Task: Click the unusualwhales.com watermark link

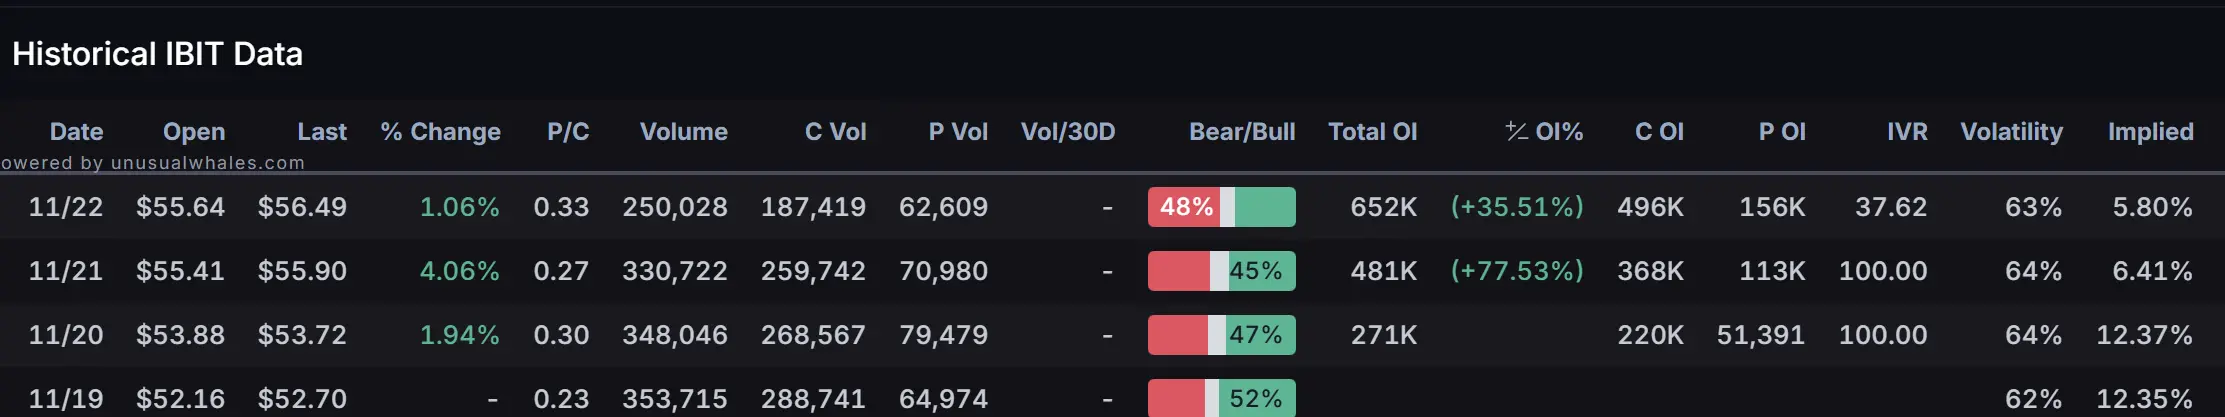Action: [155, 163]
